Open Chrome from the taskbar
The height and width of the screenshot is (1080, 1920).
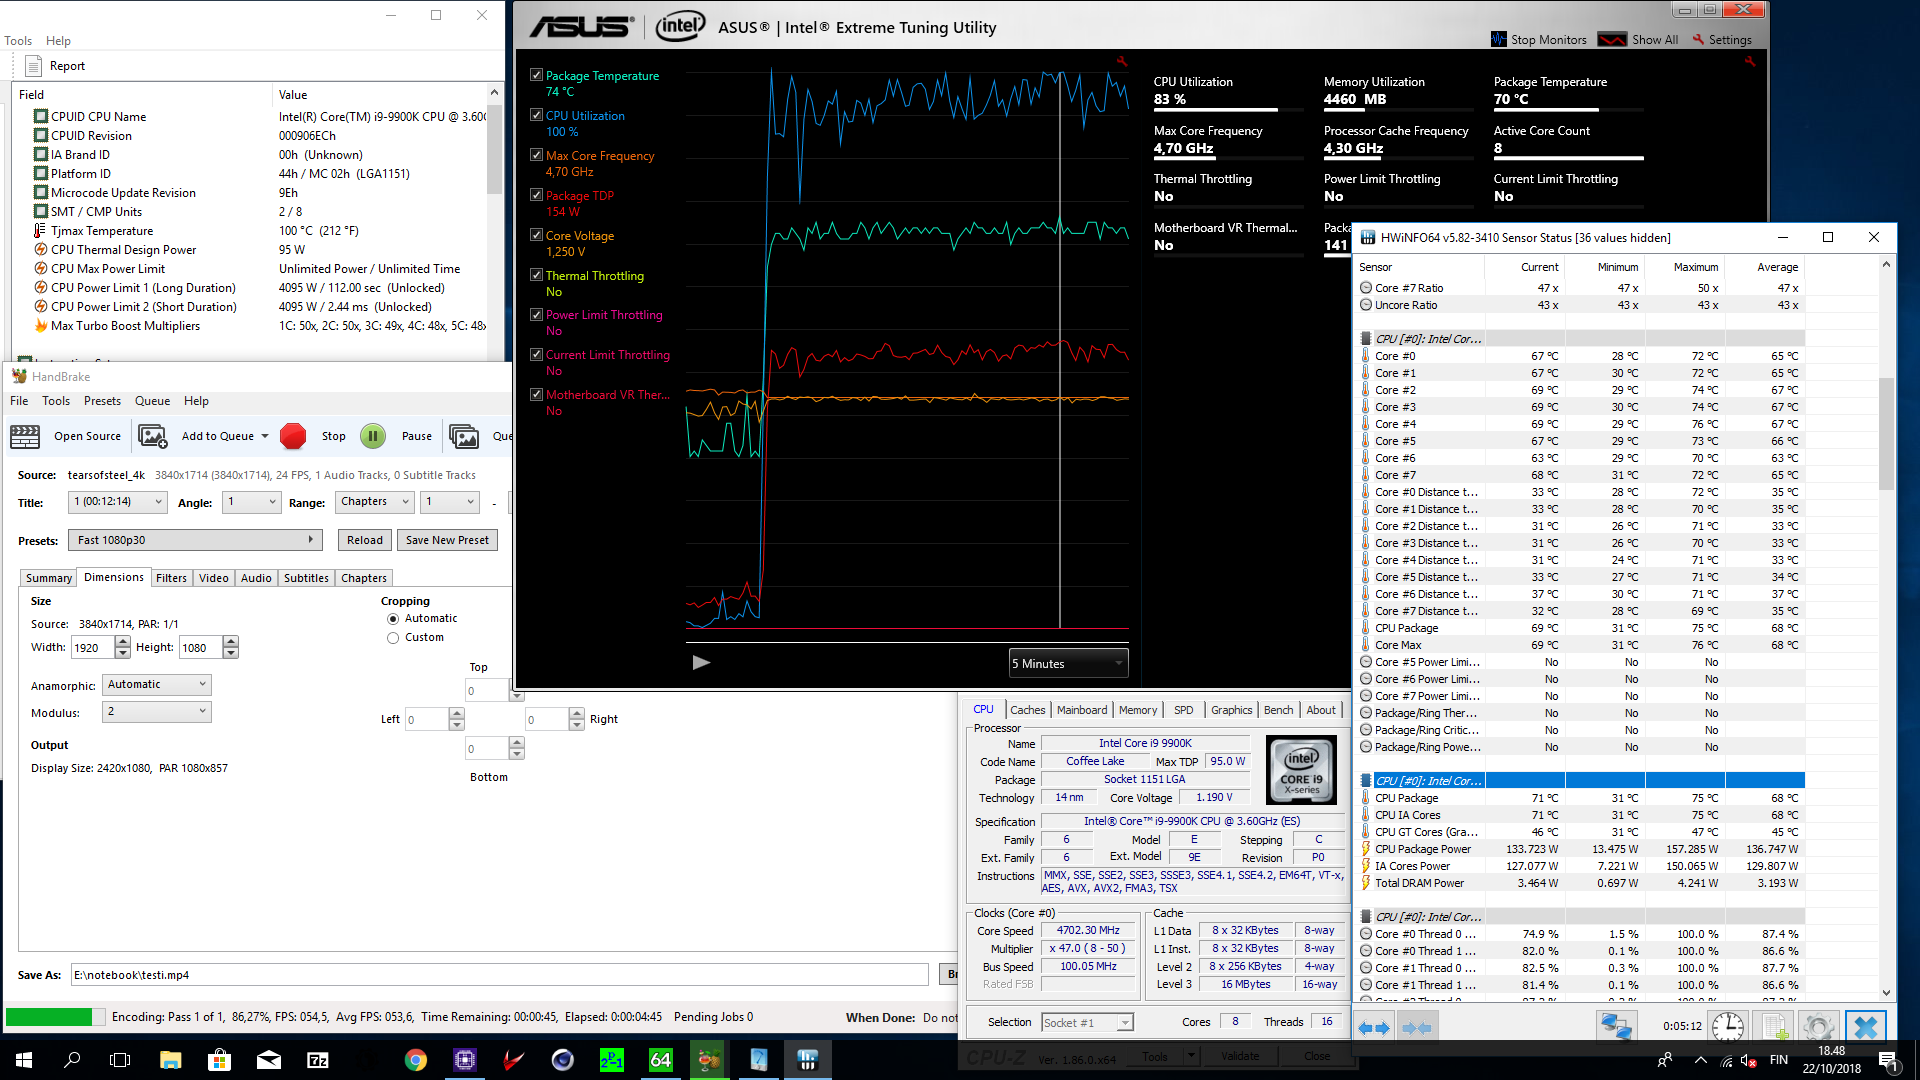click(416, 1060)
